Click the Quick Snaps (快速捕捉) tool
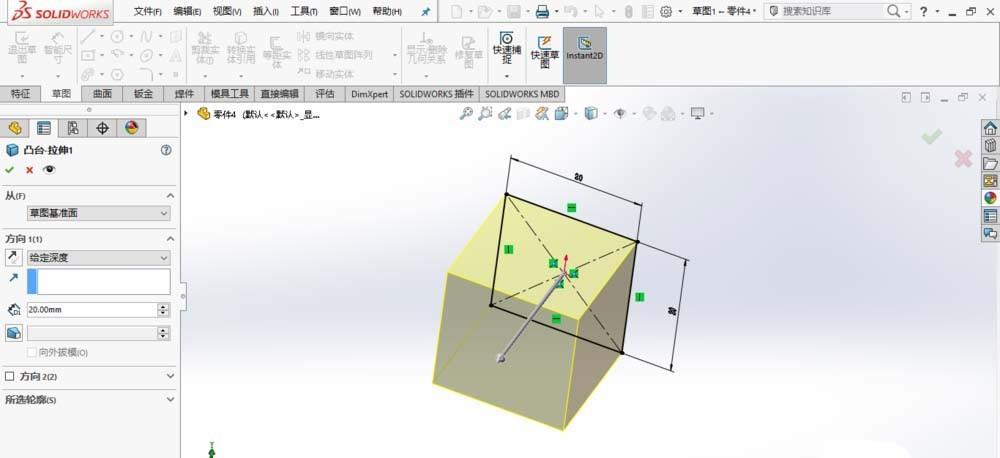This screenshot has width=1000, height=458. [x=507, y=48]
